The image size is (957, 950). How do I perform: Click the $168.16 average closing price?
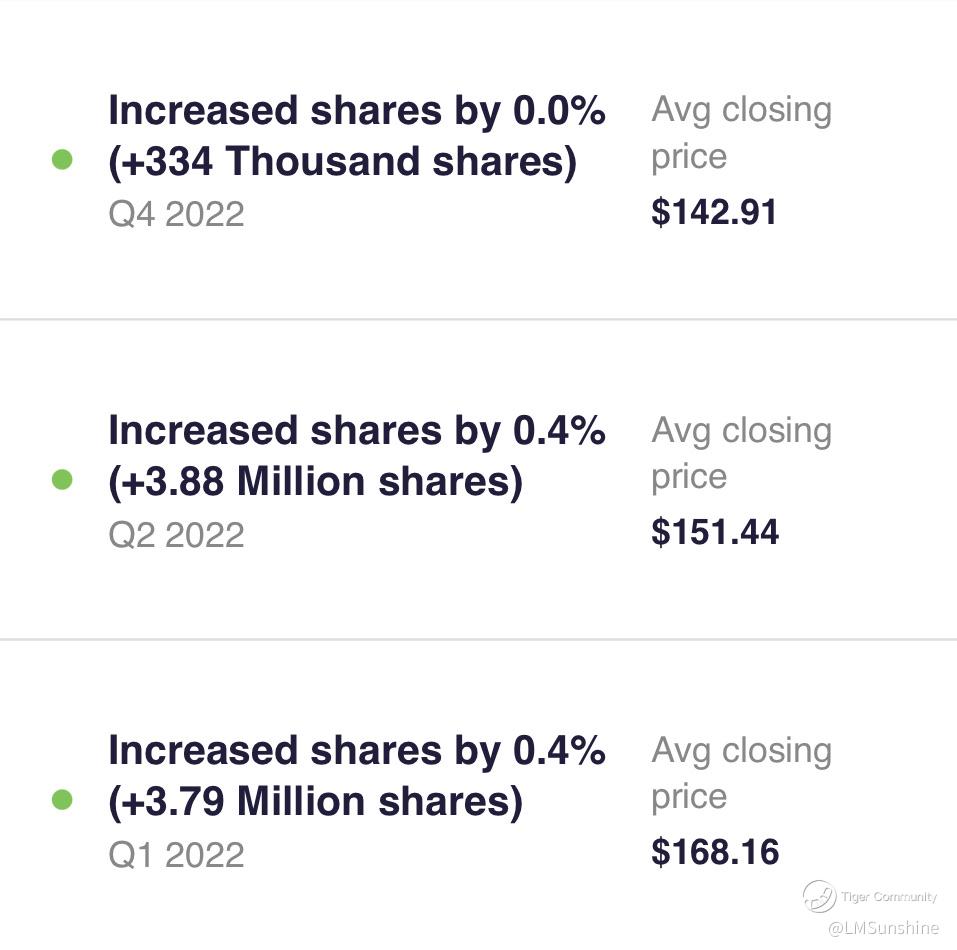[714, 852]
